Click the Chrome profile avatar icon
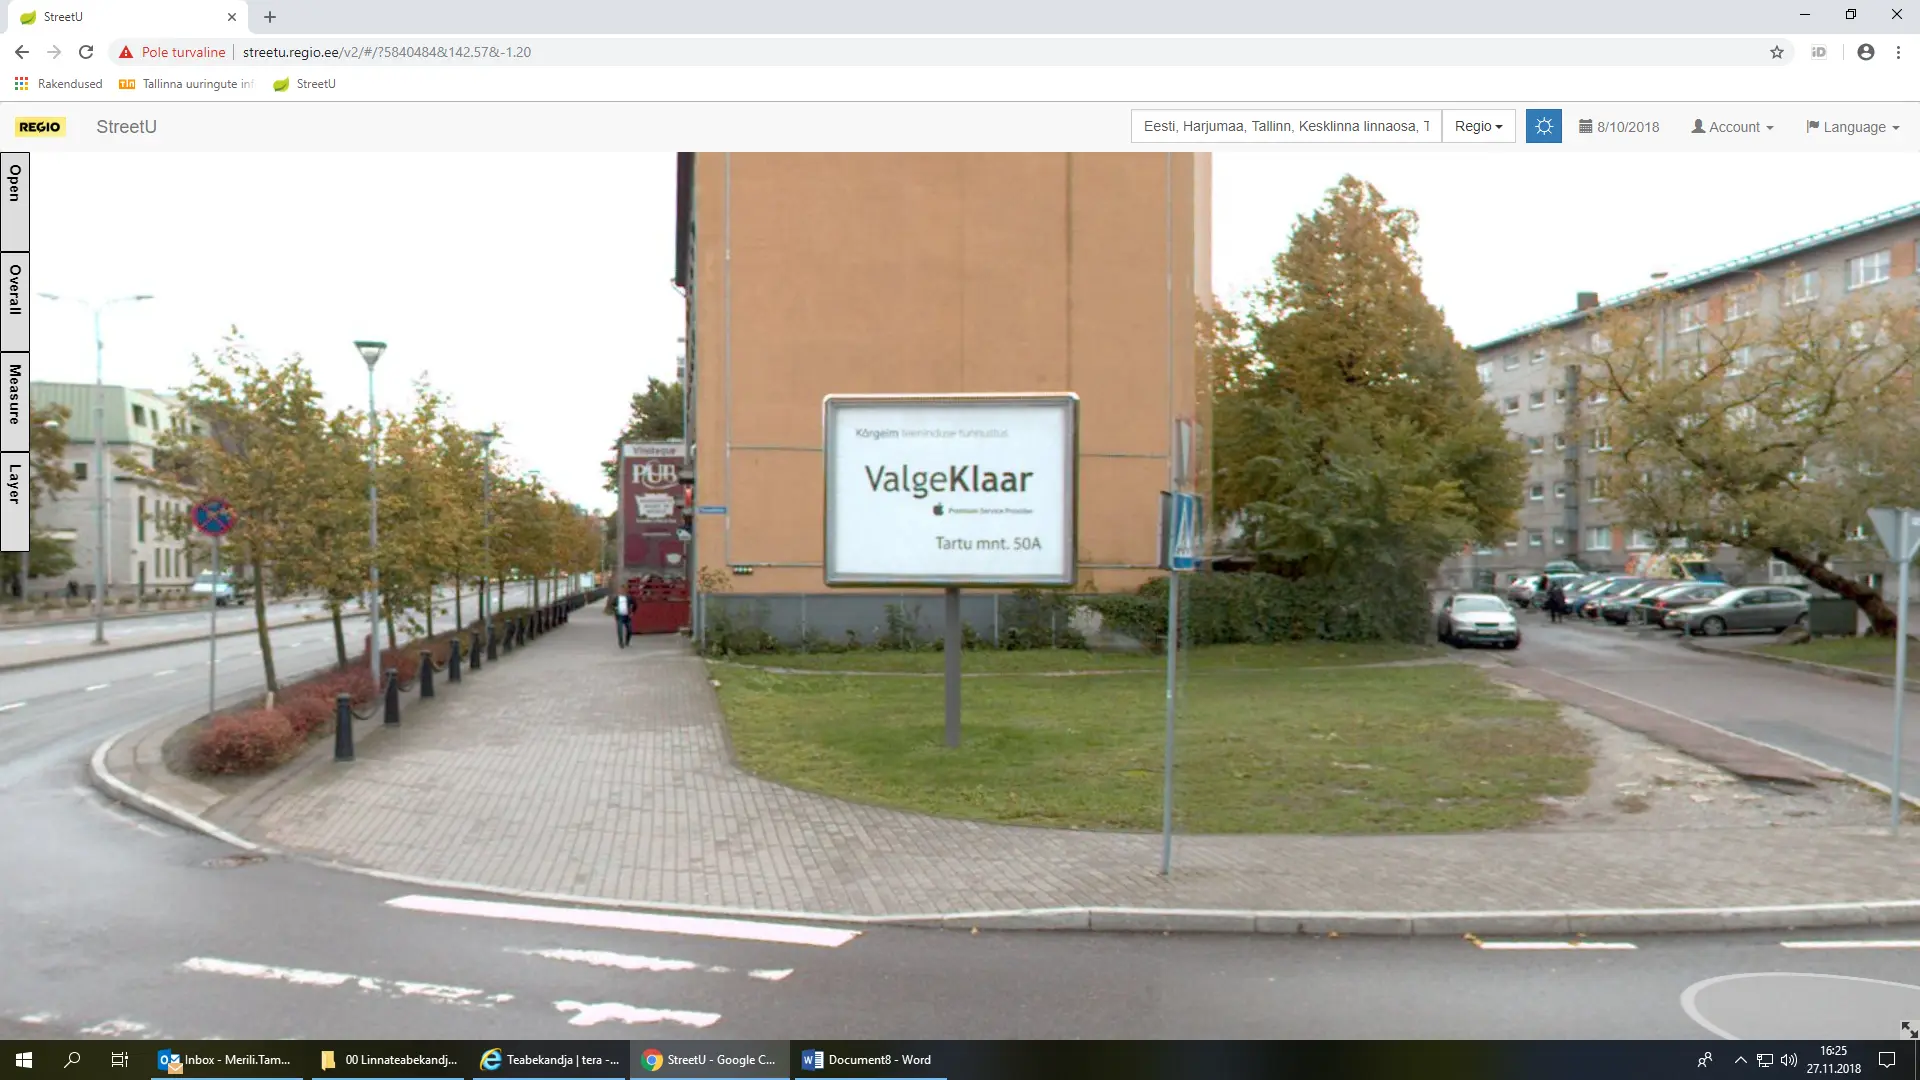 pos(1865,52)
